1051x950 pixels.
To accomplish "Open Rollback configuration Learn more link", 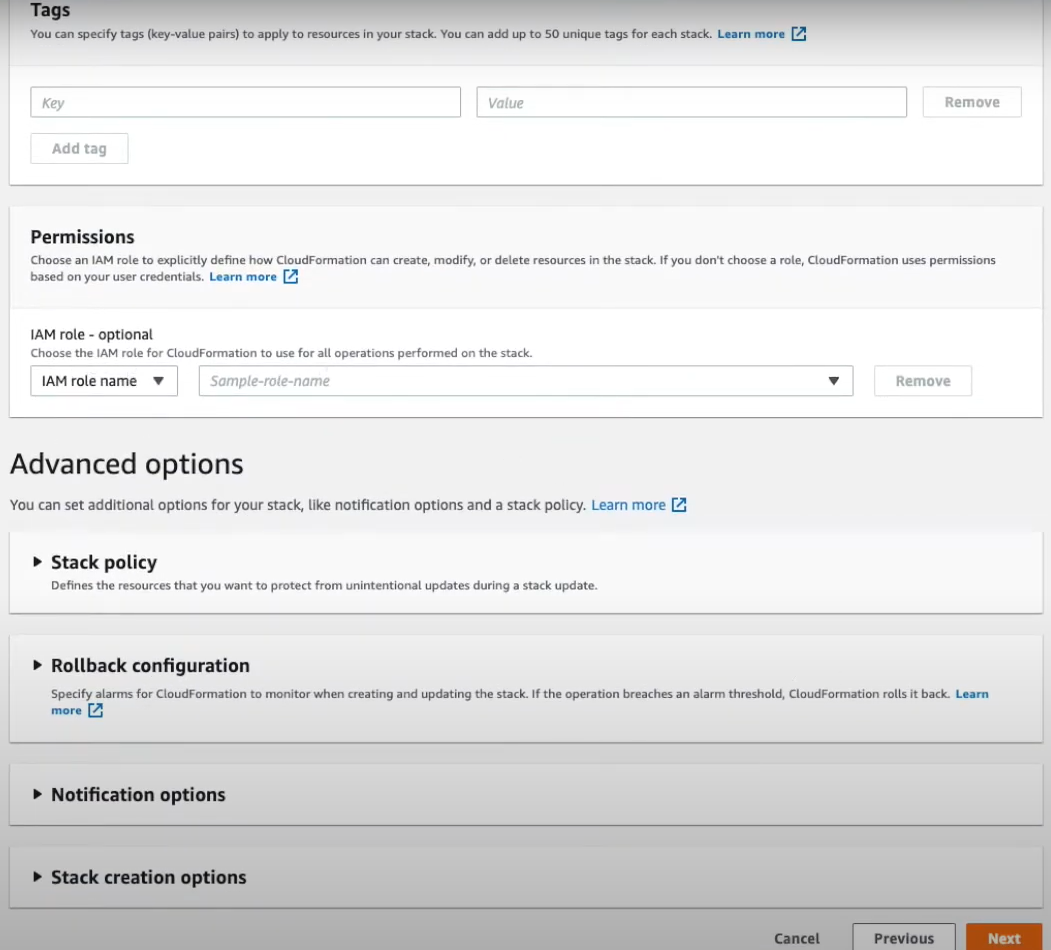I will click(971, 694).
